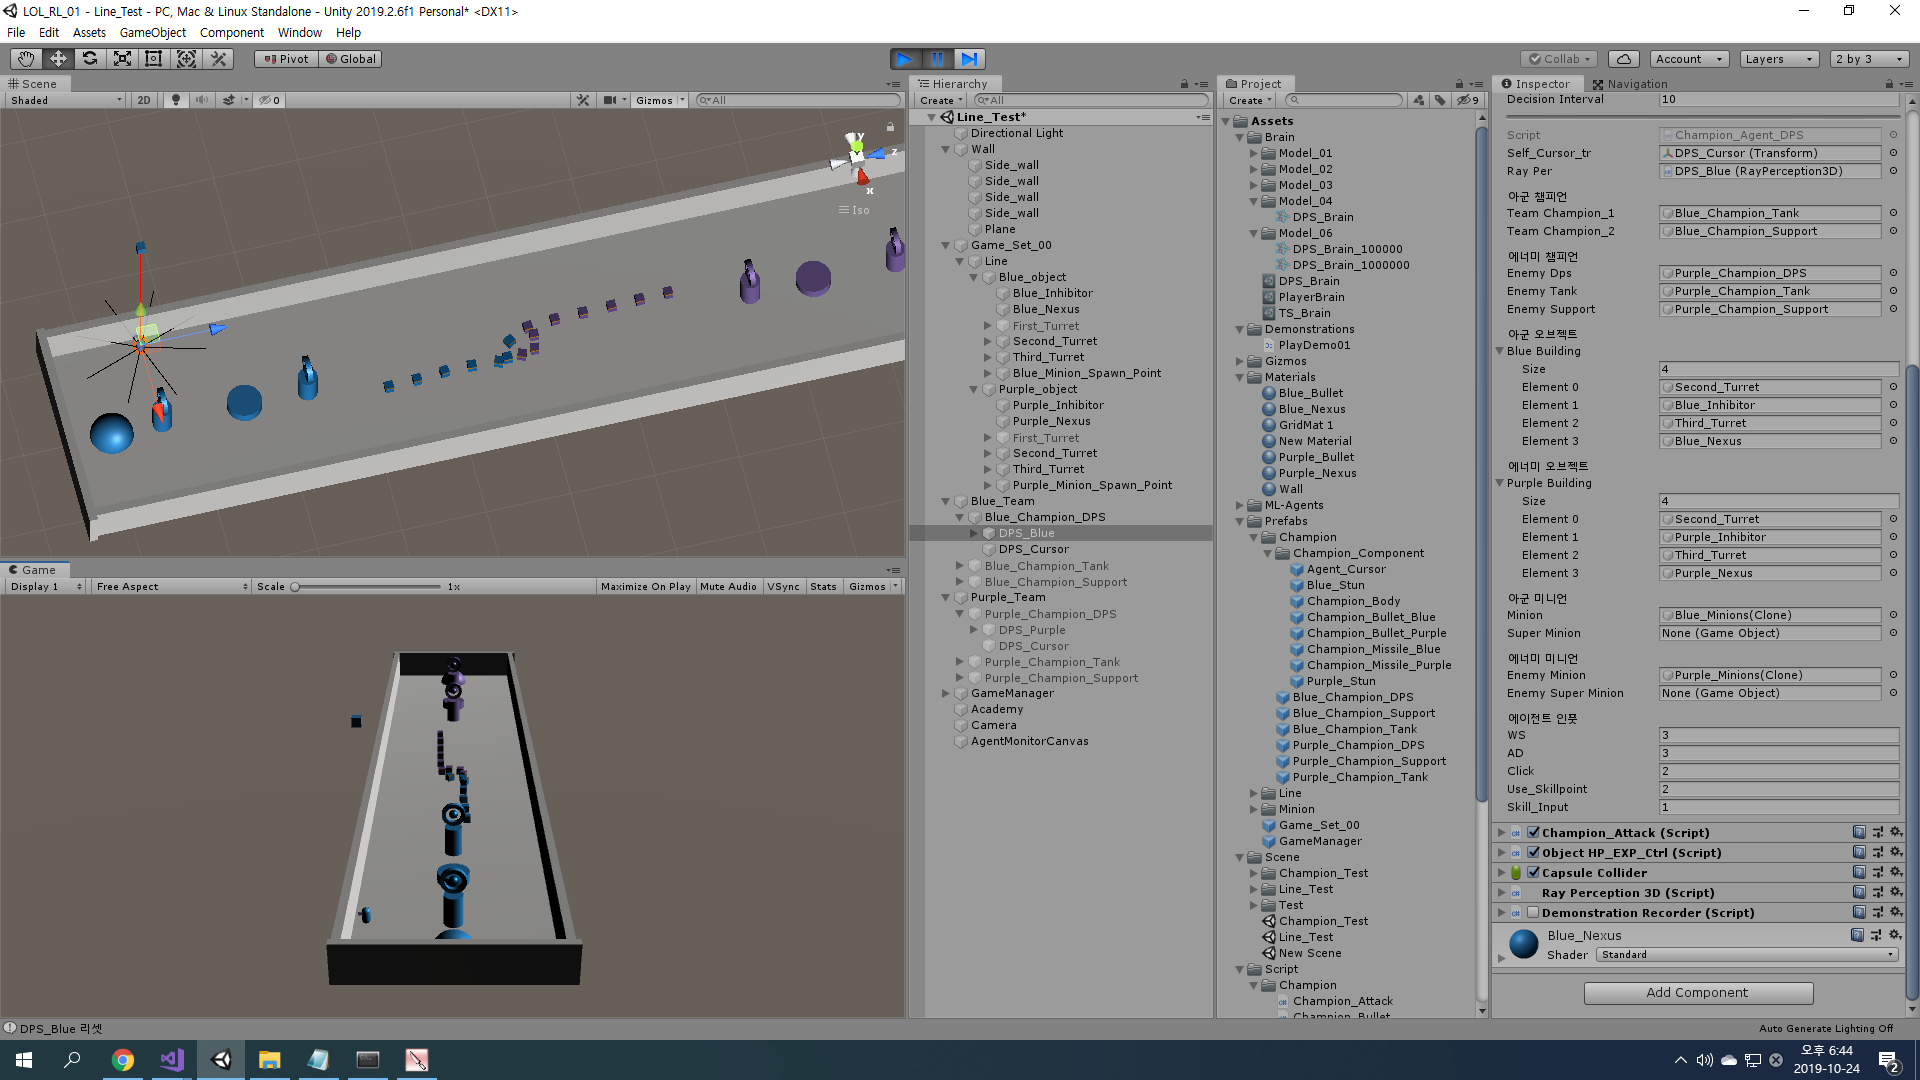Toggle Pivot handle position button
1920x1080 pixels.
(286, 59)
